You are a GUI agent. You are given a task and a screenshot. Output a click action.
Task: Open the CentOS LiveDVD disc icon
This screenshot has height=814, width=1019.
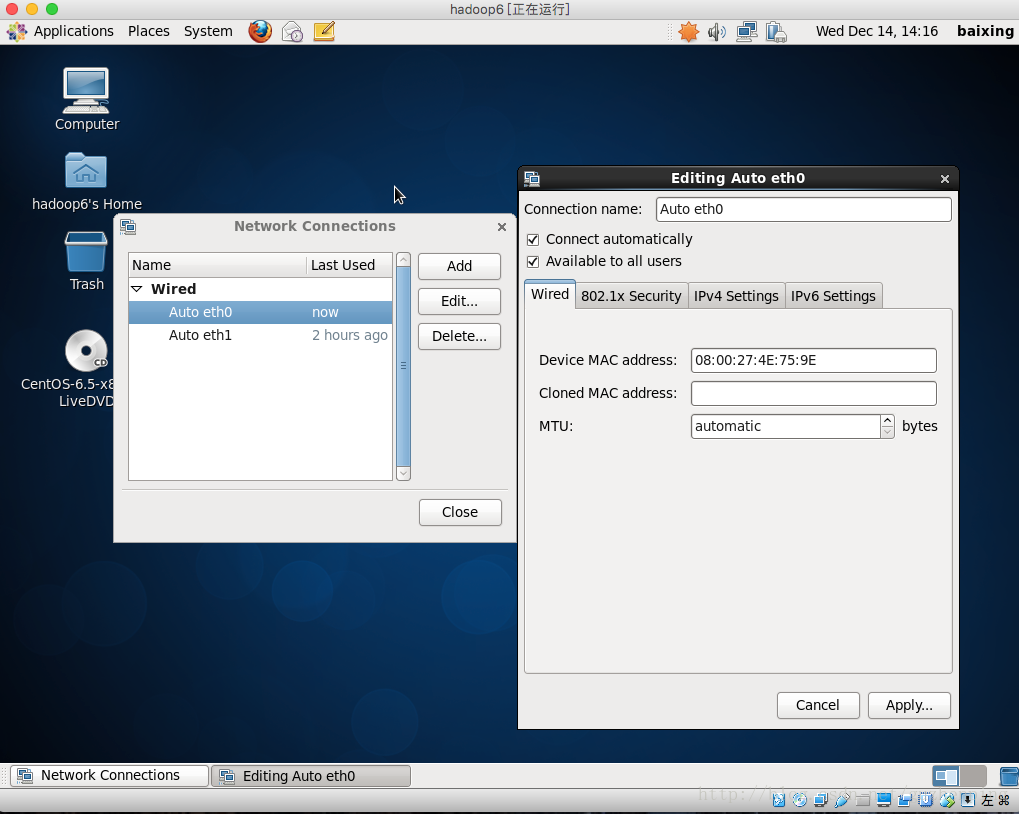coord(86,351)
